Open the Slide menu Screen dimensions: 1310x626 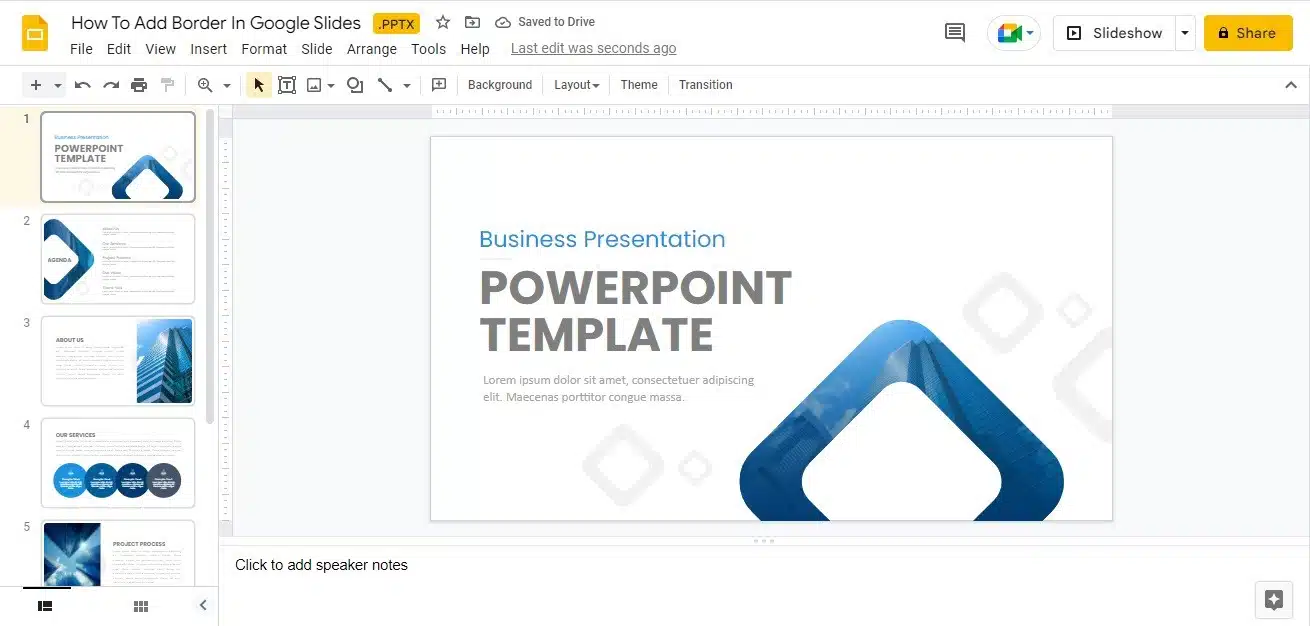[x=316, y=48]
